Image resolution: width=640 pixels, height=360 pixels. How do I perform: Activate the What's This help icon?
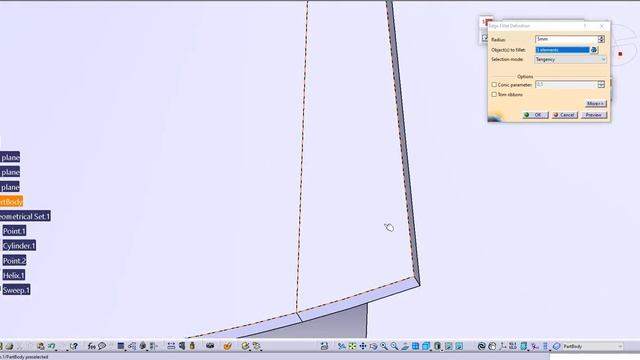(x=73, y=346)
